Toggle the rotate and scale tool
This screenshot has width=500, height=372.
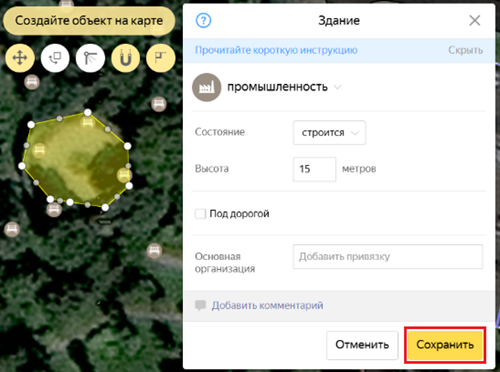click(55, 58)
